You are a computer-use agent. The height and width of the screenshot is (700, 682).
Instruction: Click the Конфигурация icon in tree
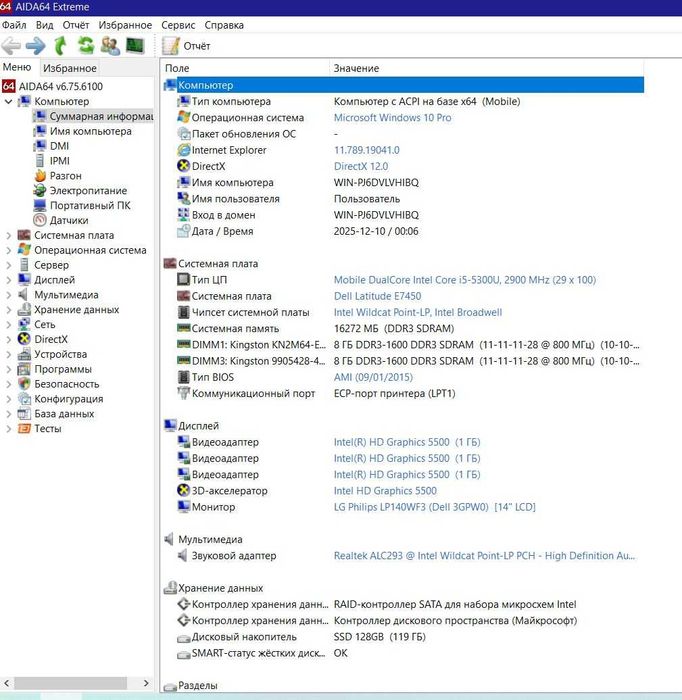pos(24,399)
